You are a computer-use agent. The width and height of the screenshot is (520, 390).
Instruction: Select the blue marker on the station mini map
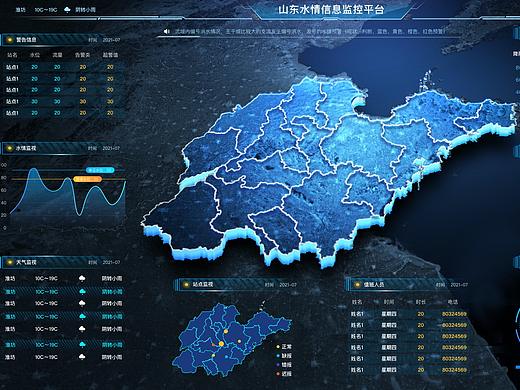[227, 357]
